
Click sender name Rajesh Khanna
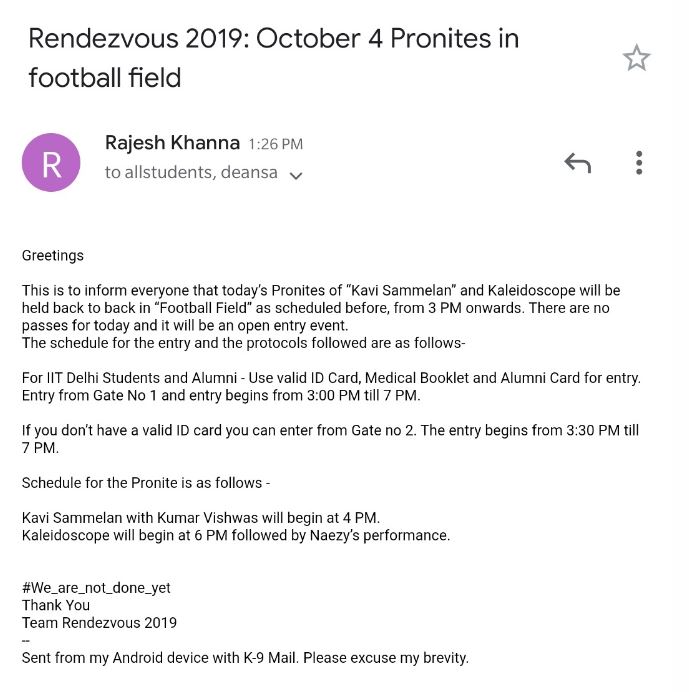tap(172, 143)
